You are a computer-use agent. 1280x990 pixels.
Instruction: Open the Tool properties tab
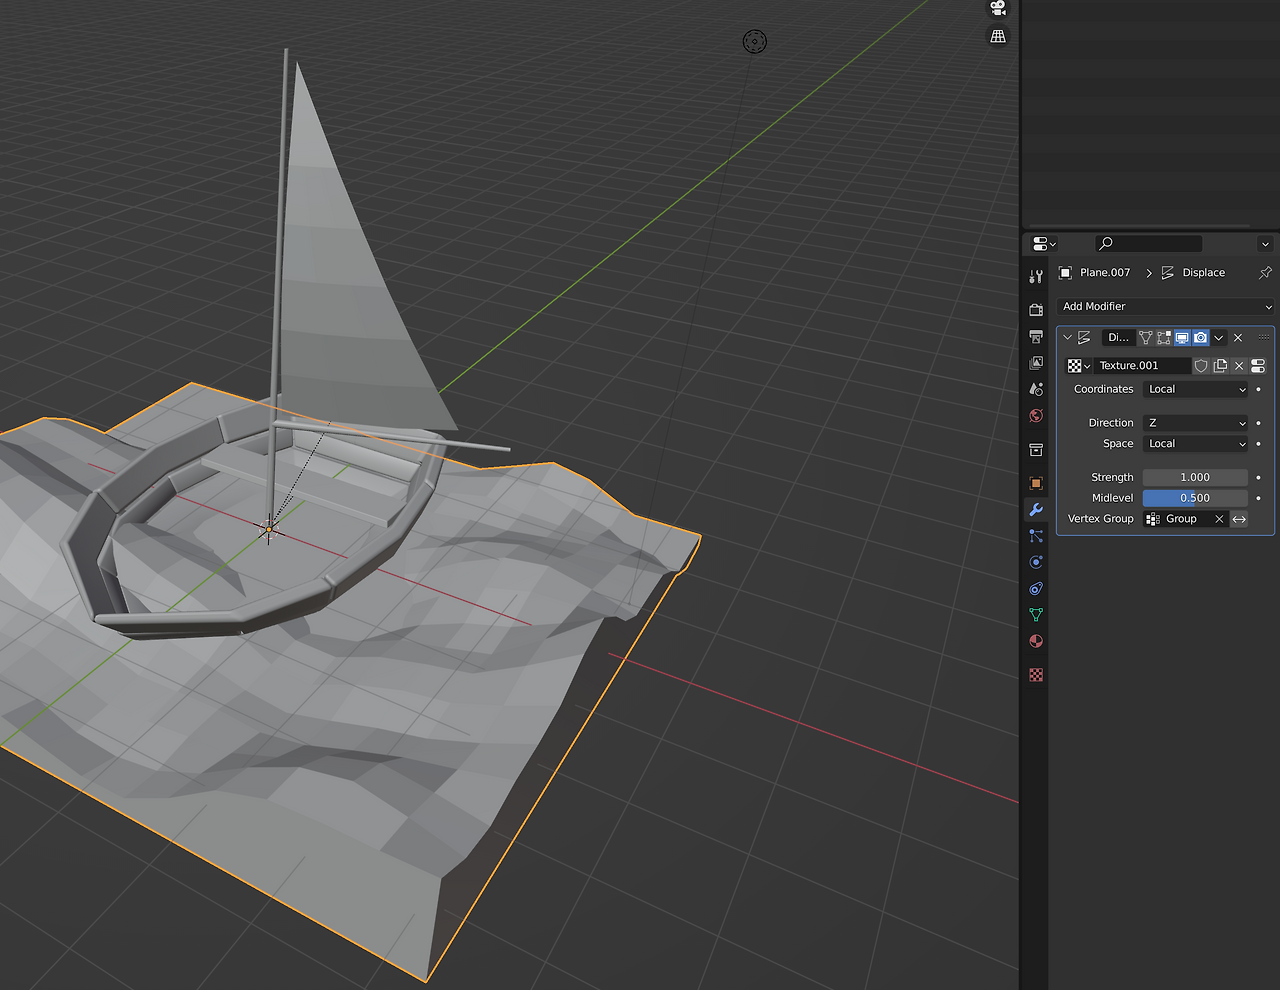(x=1036, y=277)
